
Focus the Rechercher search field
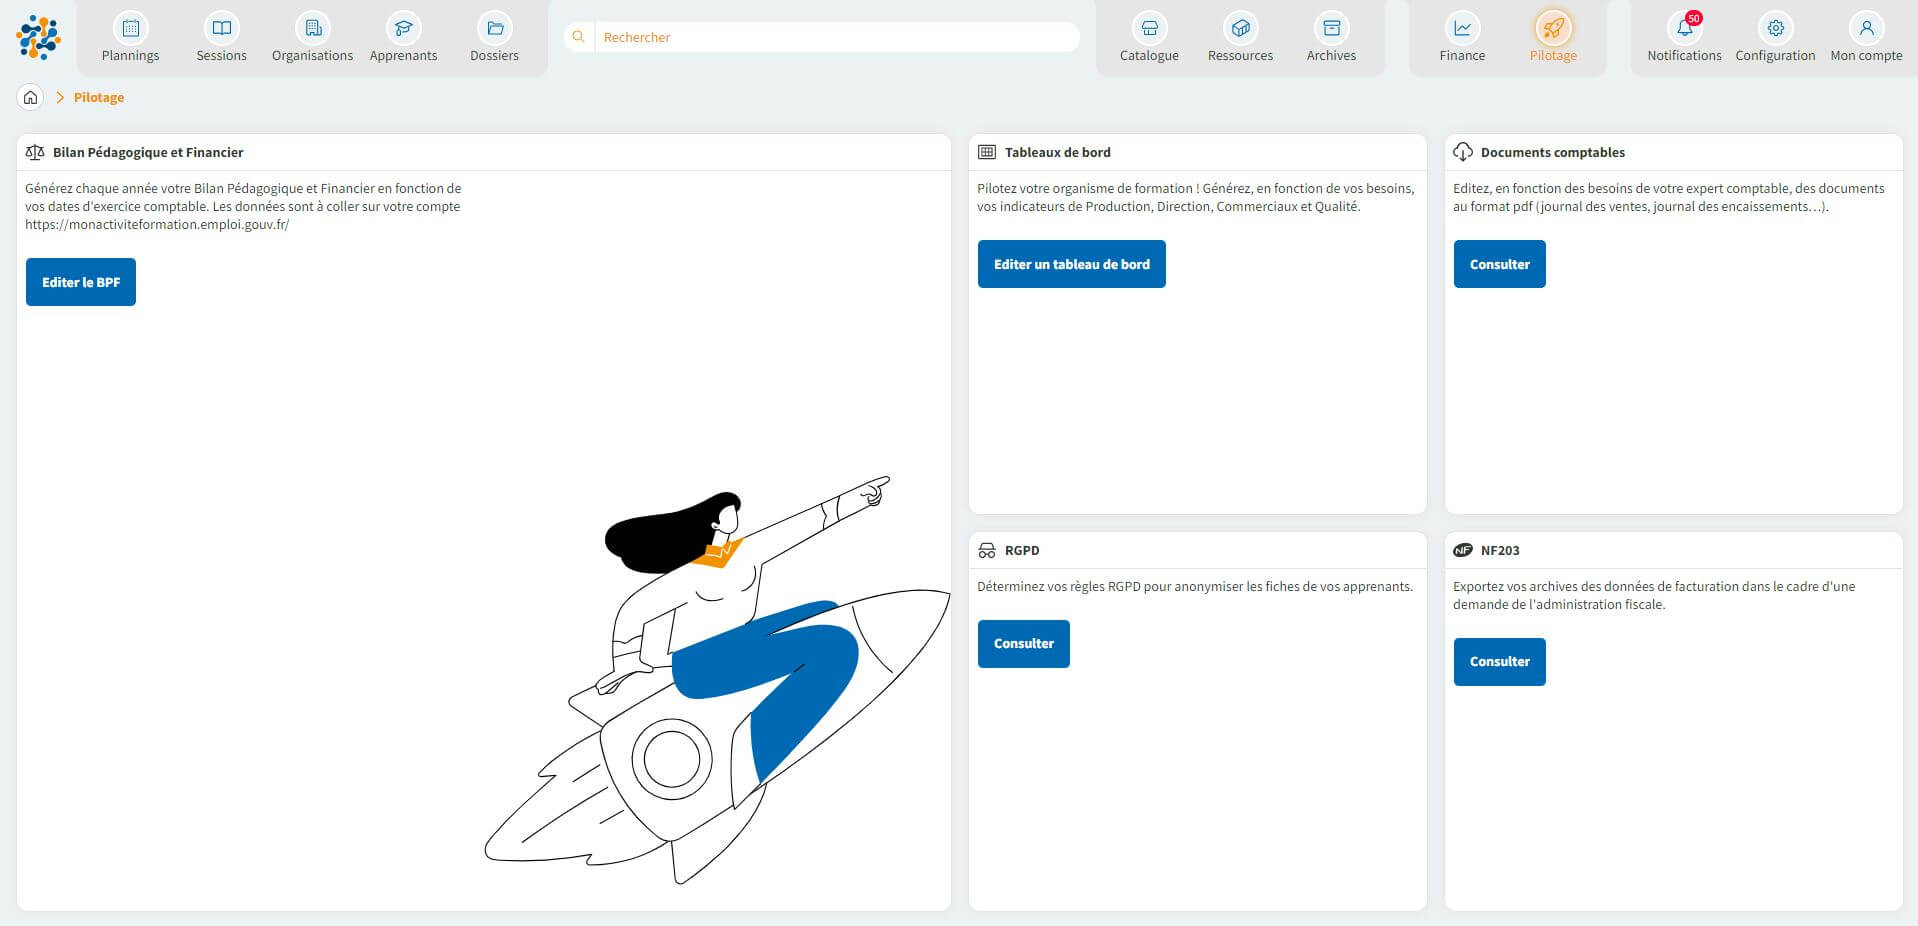[835, 37]
